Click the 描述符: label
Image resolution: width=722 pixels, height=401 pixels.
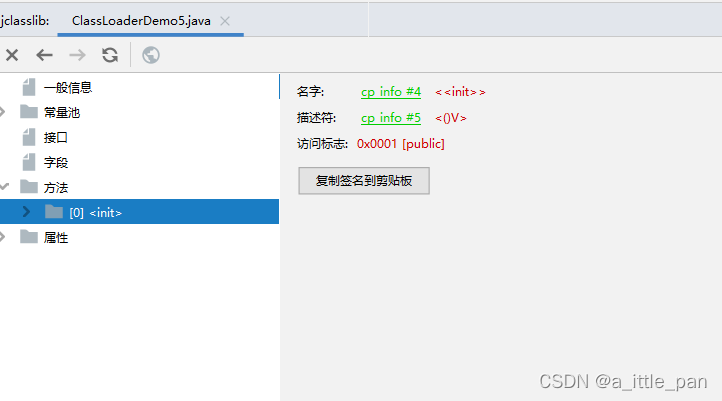316,118
